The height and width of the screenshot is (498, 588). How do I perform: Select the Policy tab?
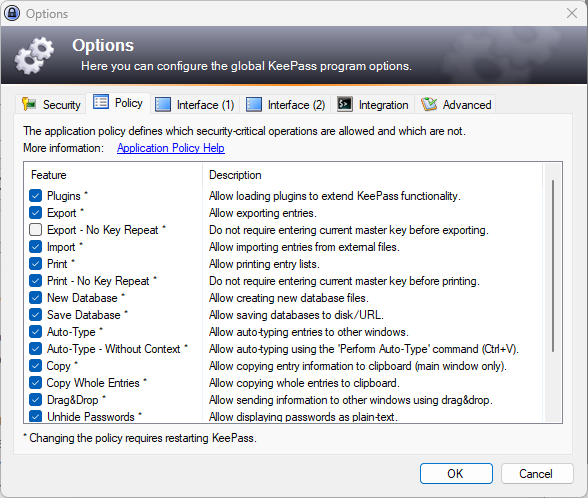pos(118,102)
